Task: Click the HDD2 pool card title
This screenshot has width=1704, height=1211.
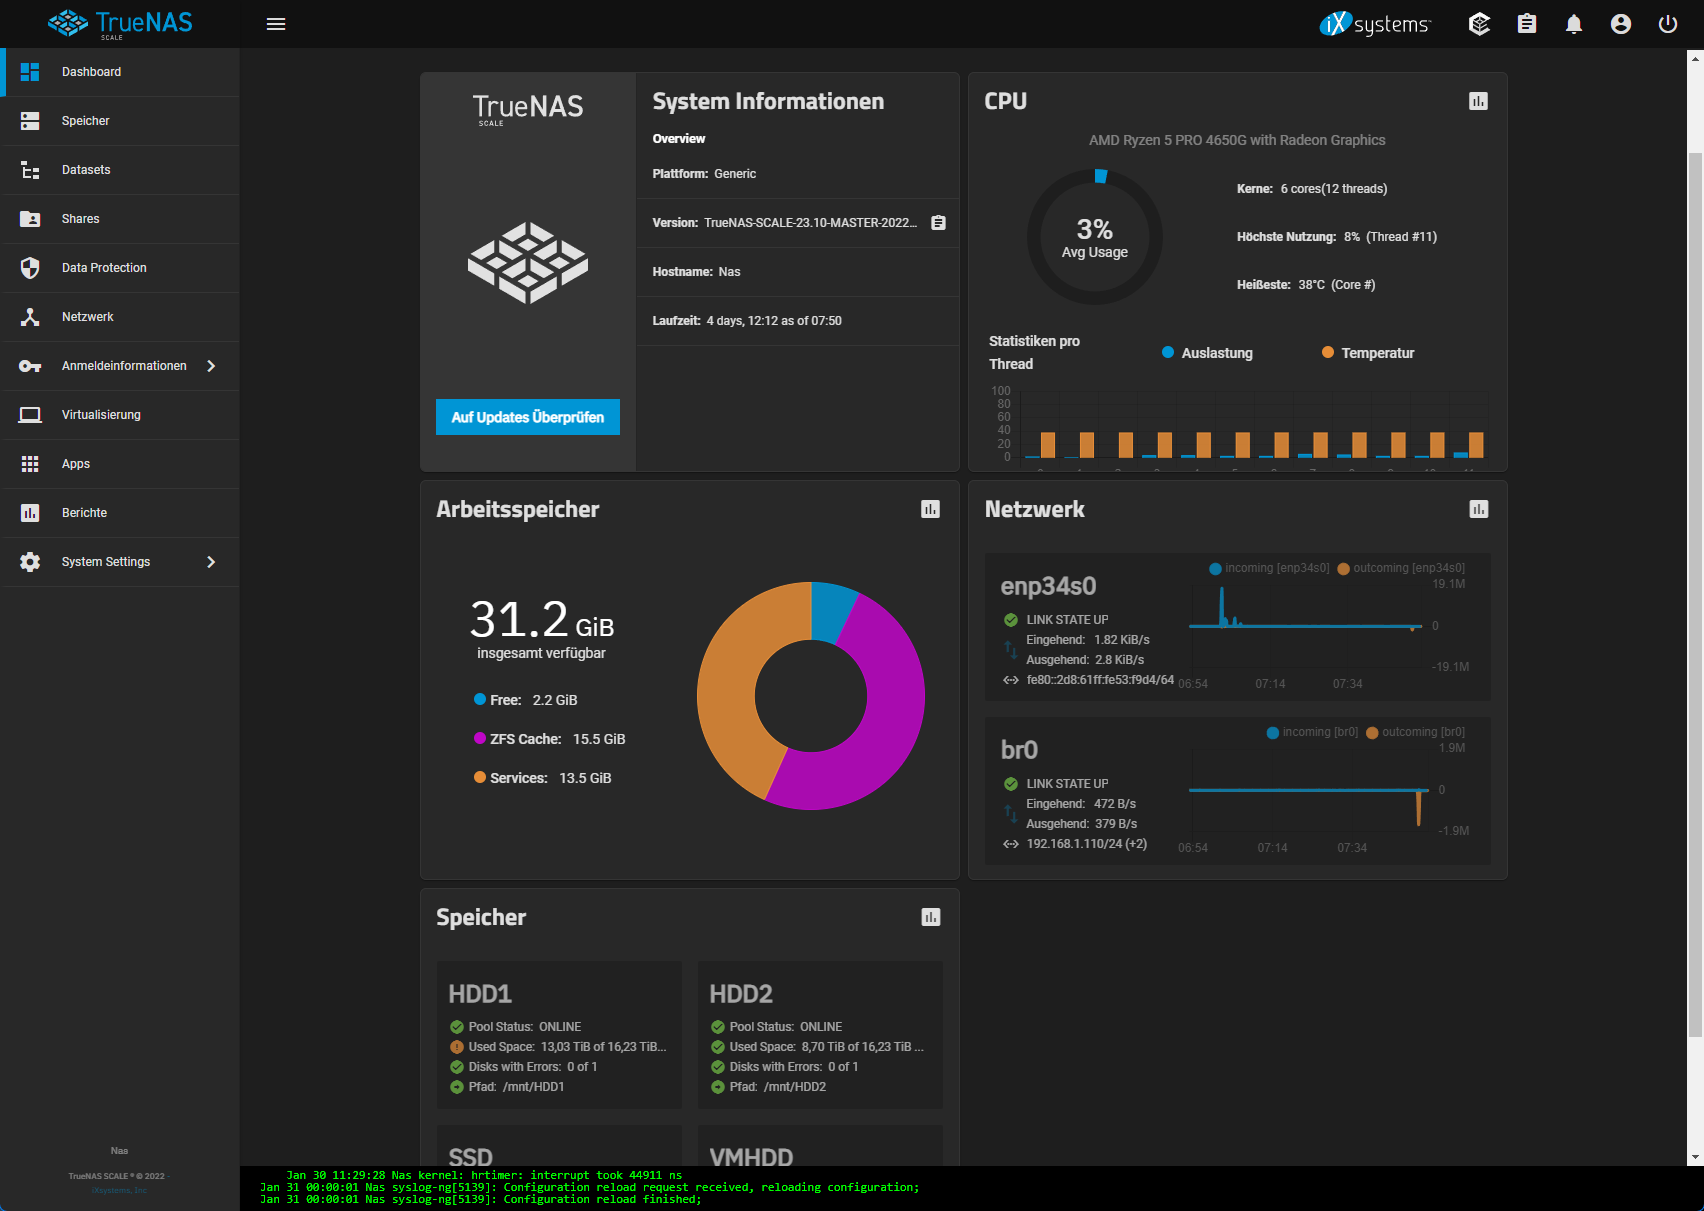Action: click(741, 994)
